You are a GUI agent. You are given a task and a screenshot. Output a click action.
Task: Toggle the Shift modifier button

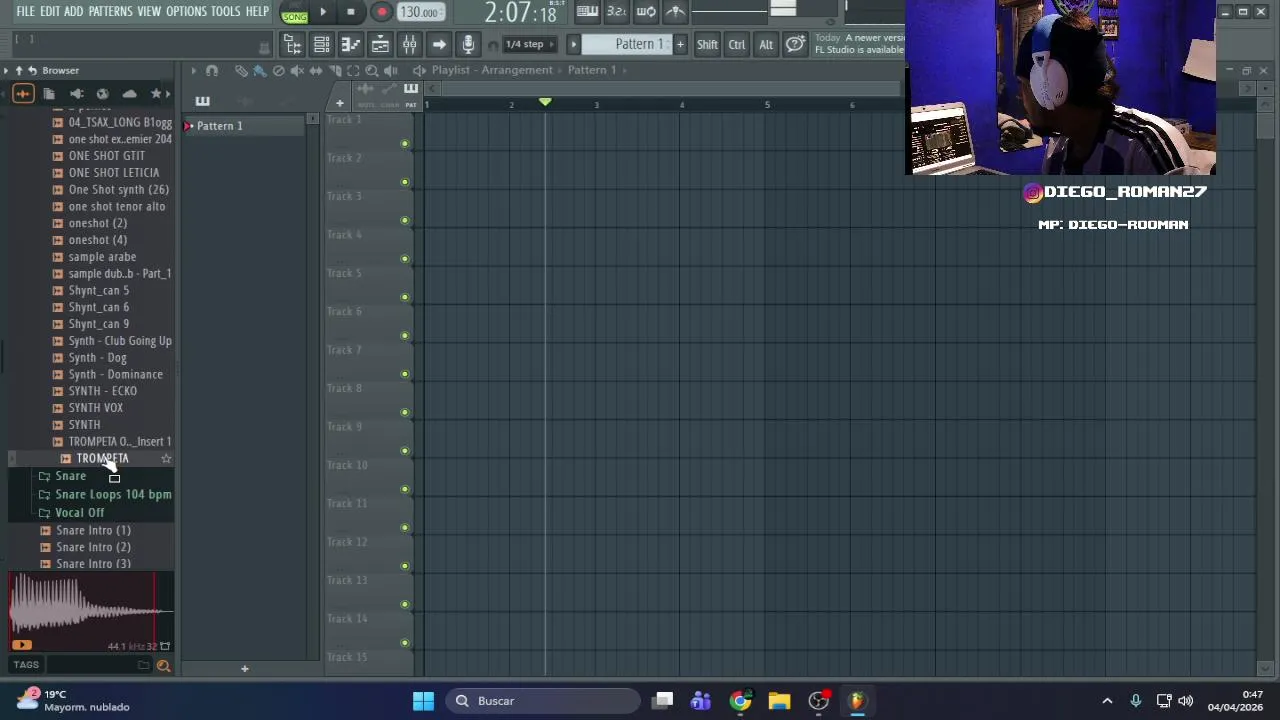(707, 44)
